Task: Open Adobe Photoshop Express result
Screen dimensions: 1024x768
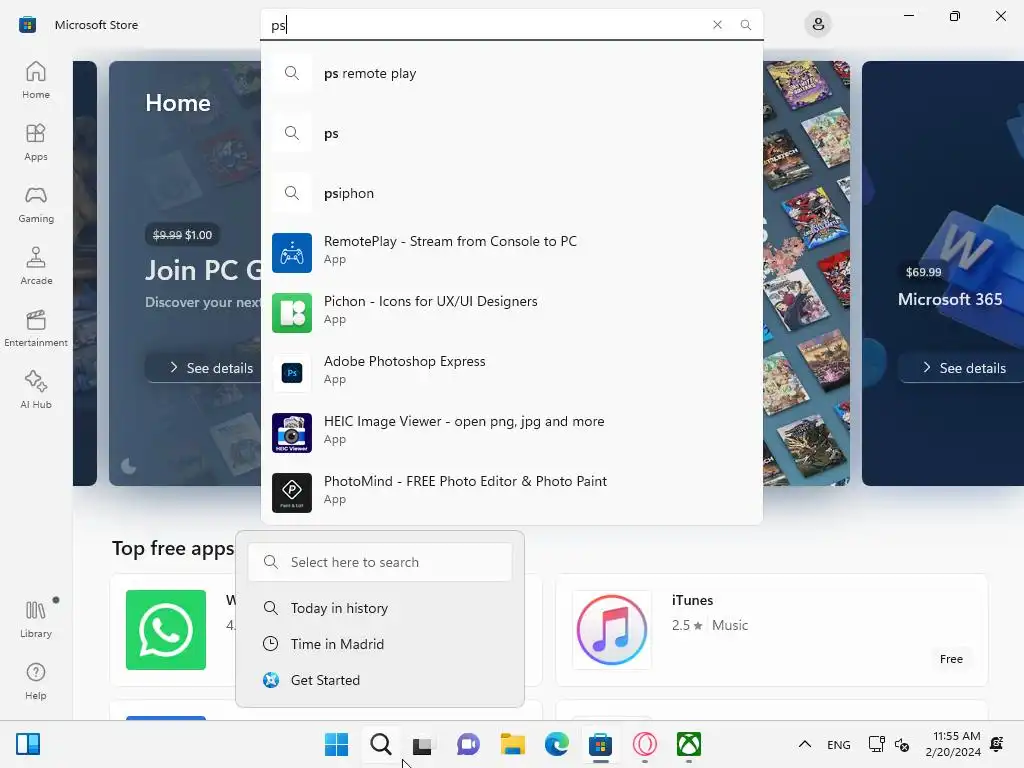Action: [512, 373]
